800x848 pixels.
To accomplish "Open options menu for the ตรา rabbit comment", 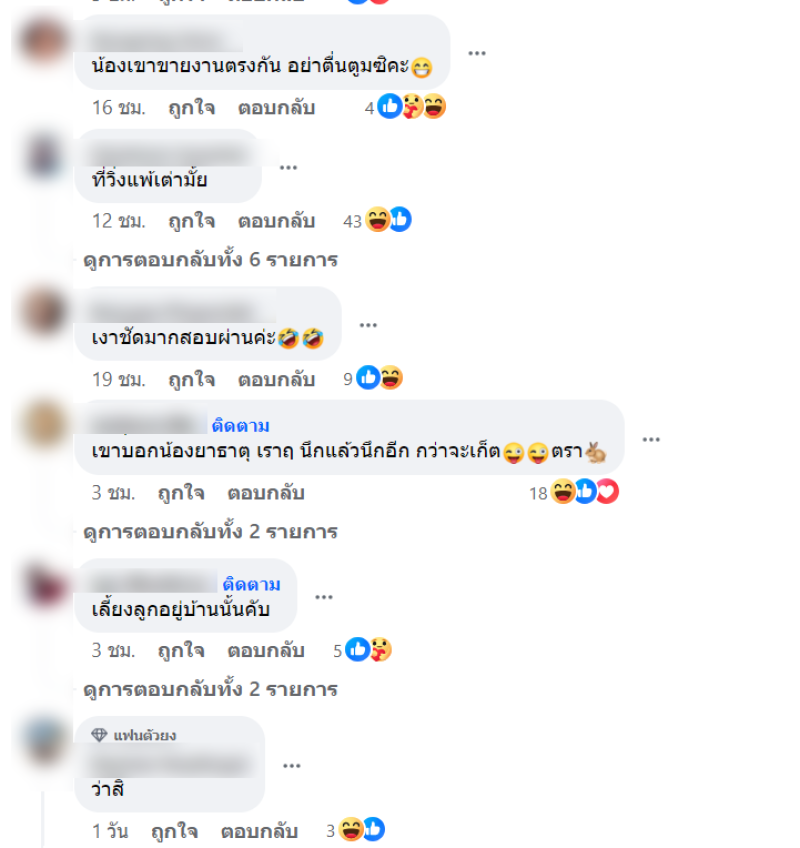I will [x=651, y=440].
